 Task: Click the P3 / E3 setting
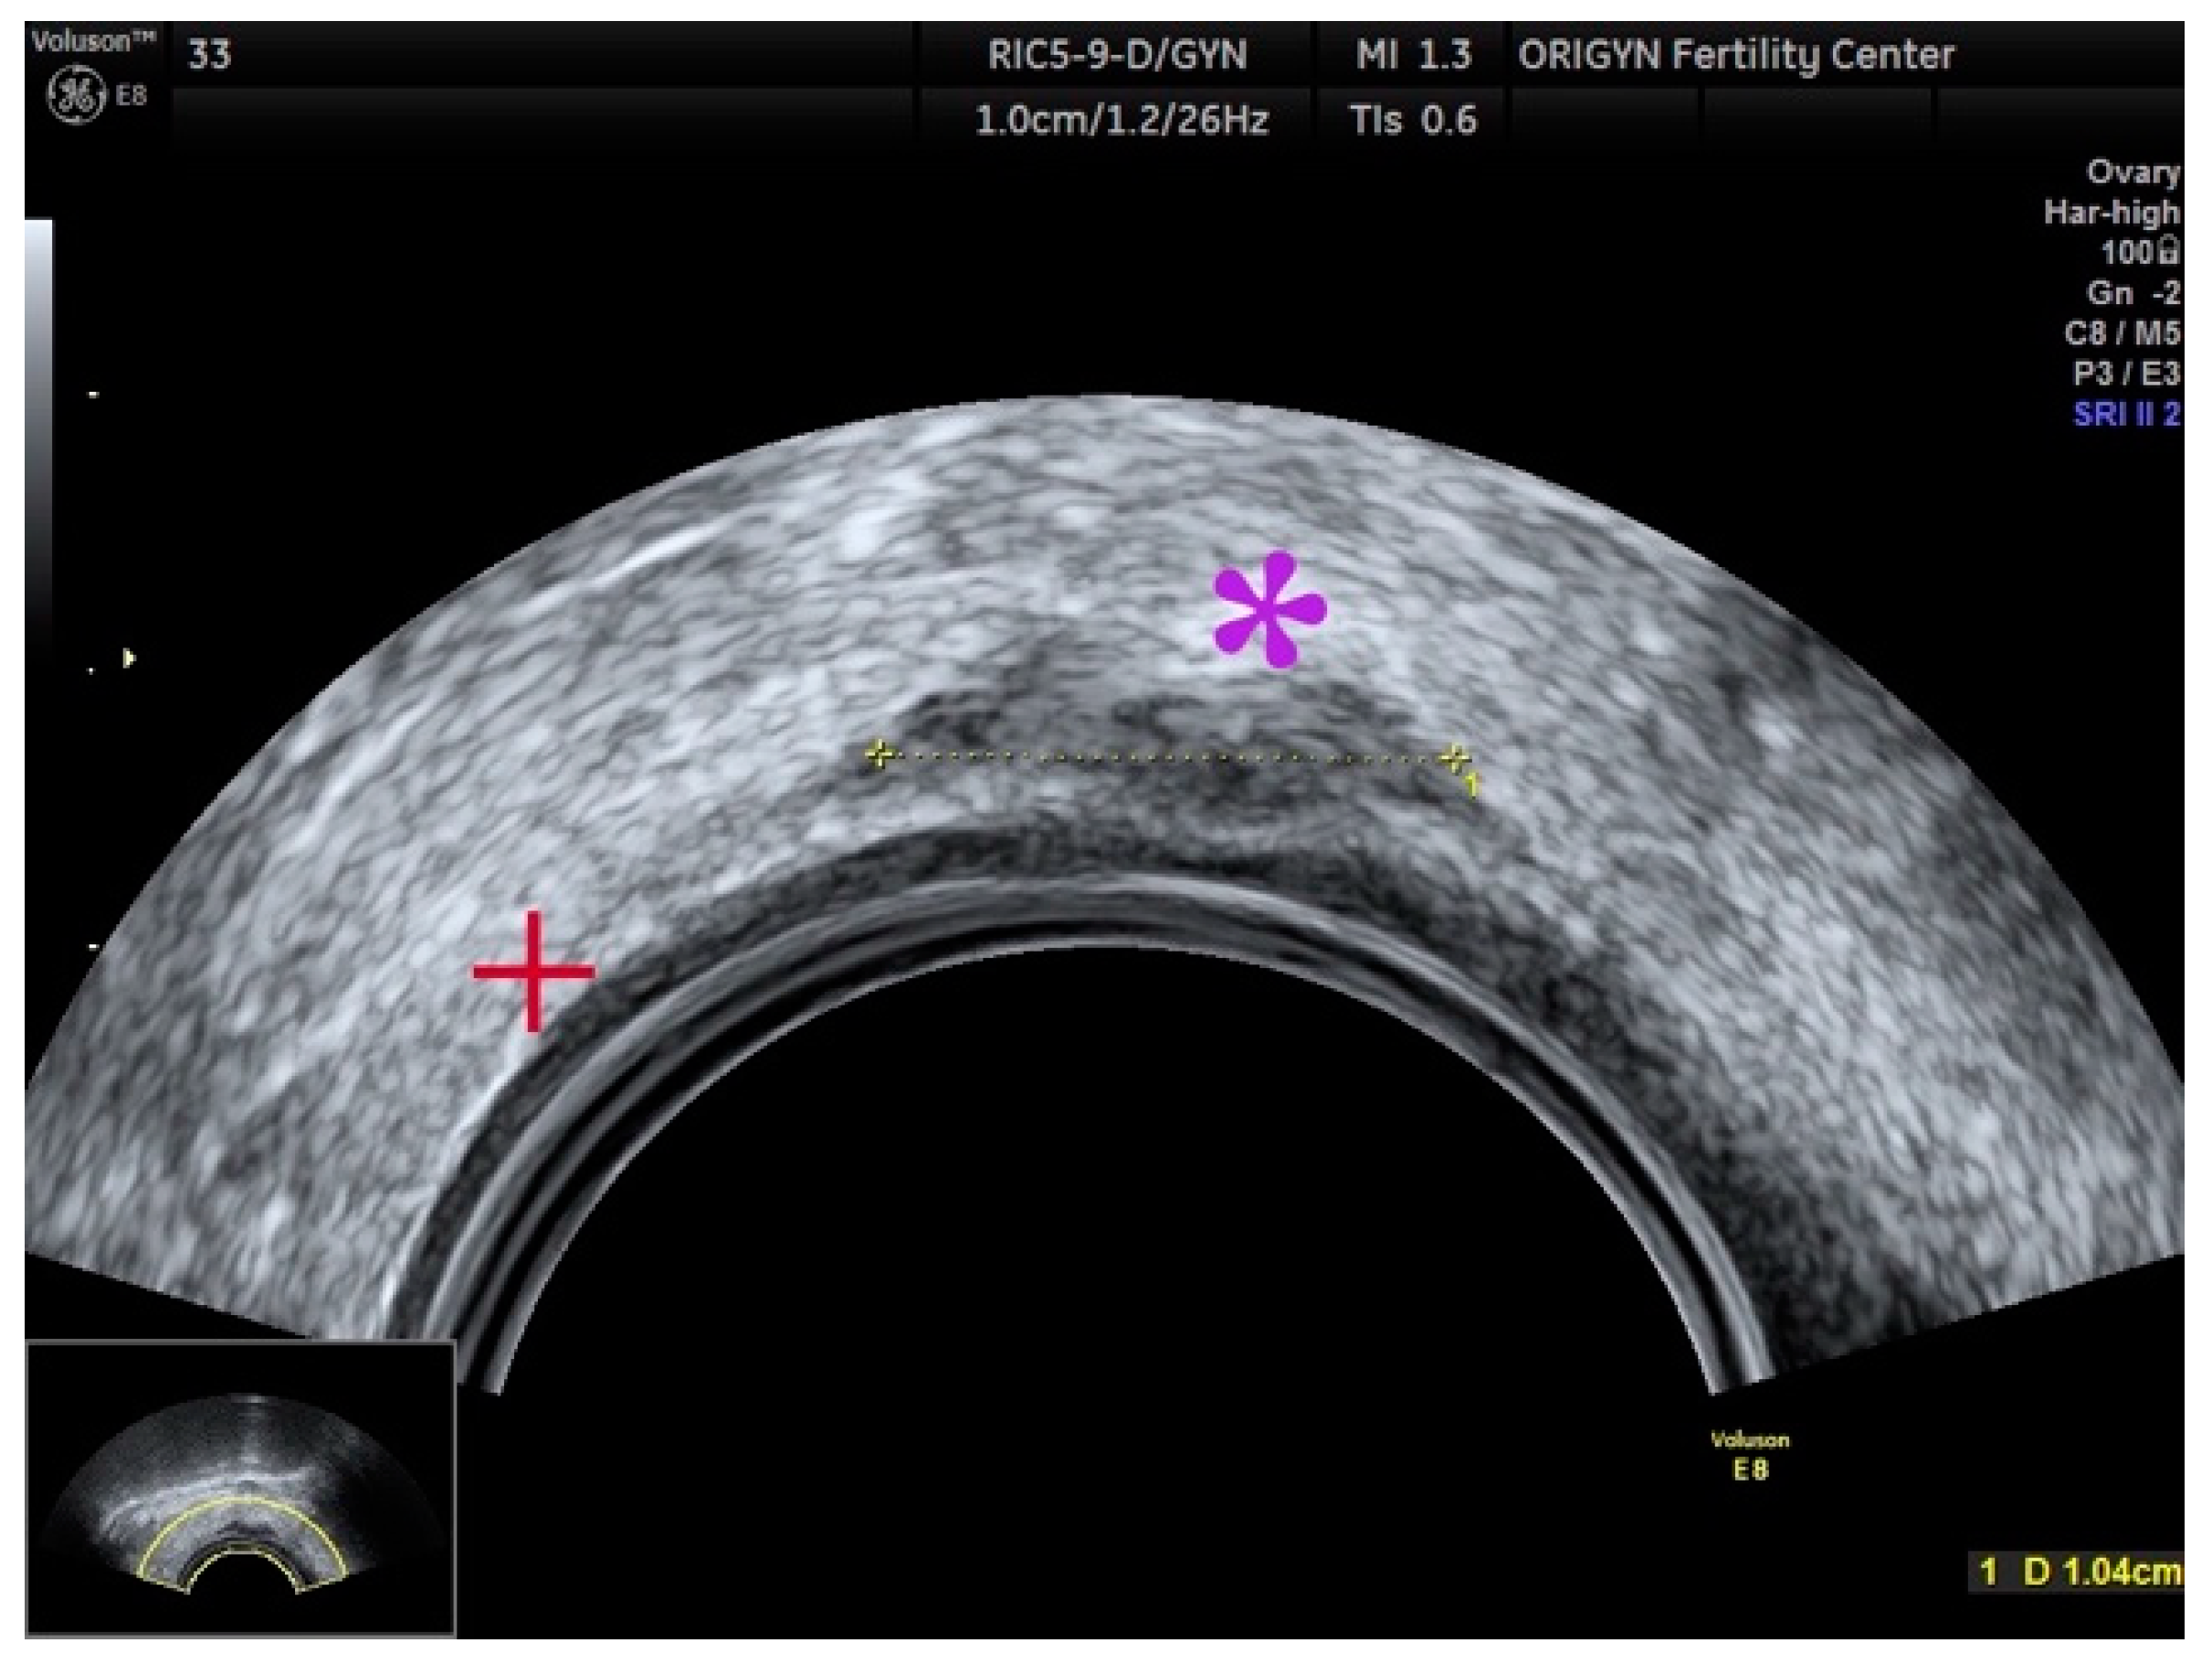click(2126, 374)
